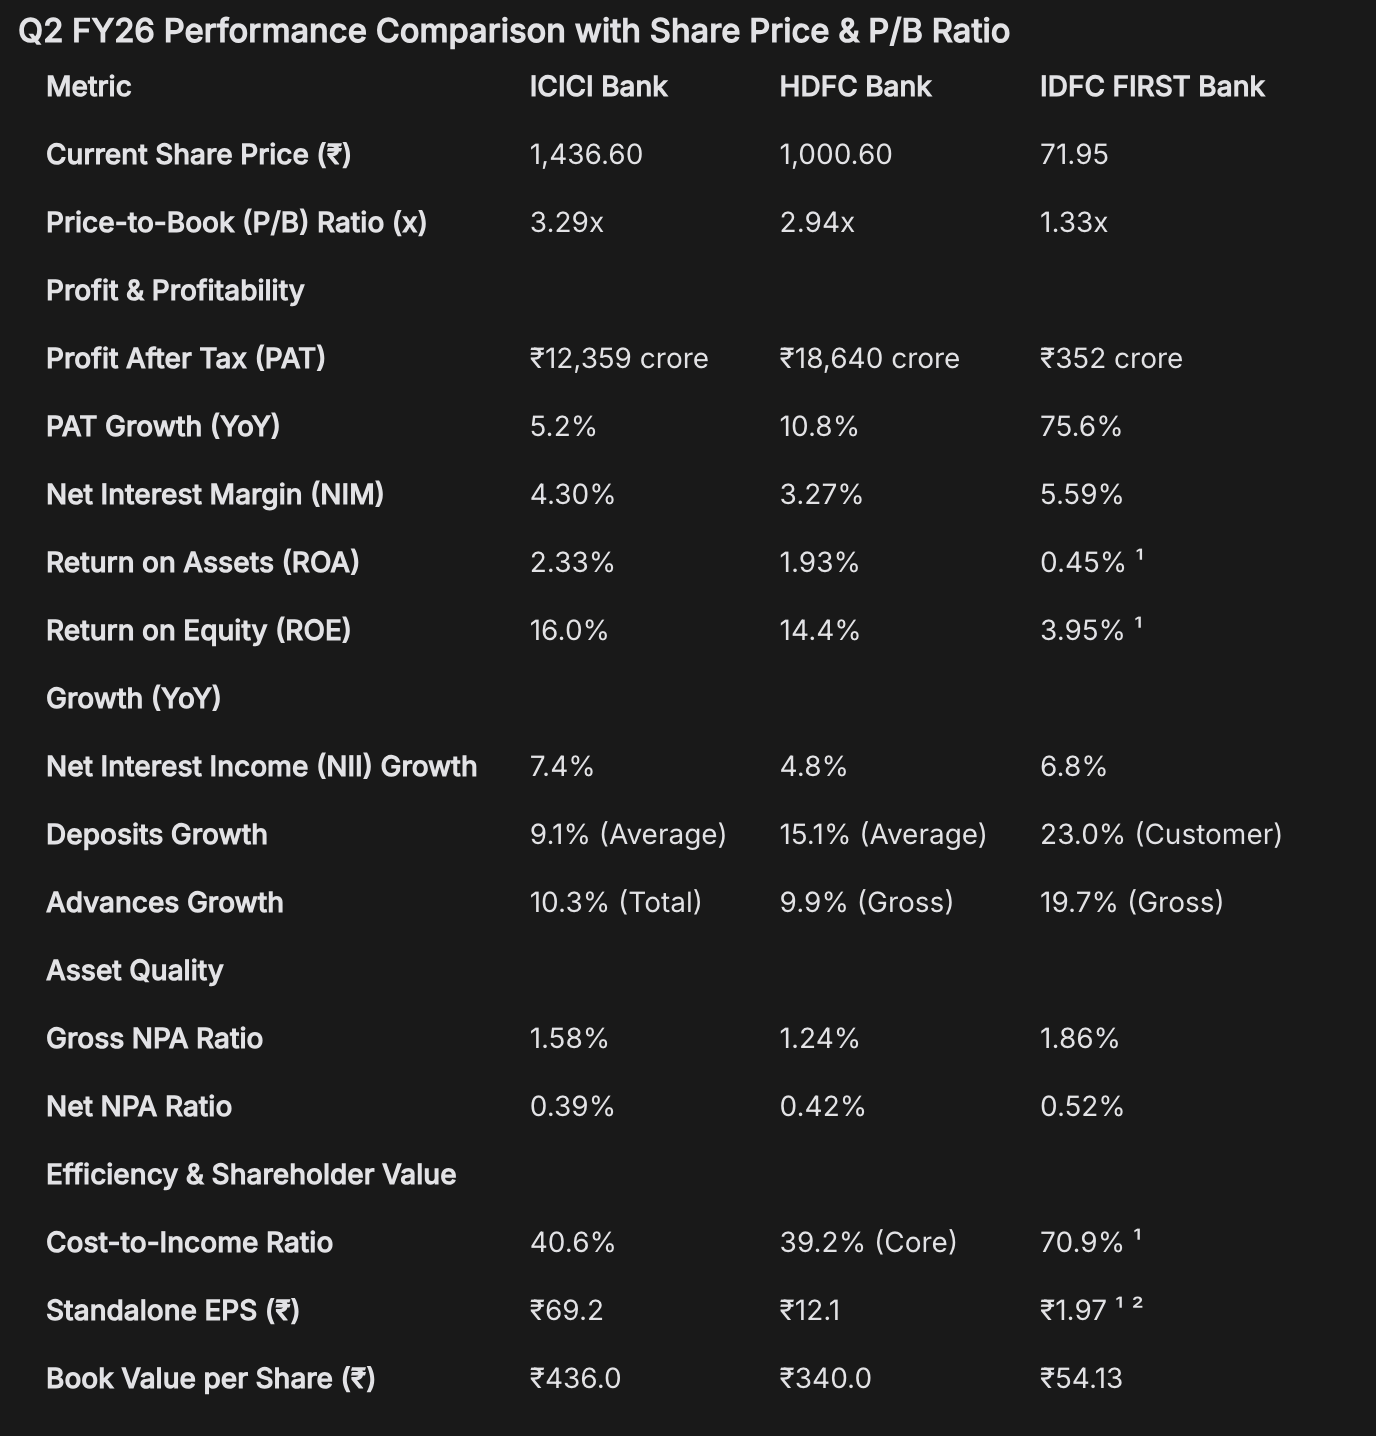The width and height of the screenshot is (1376, 1436).
Task: Click the HDFC Bank column header
Action: coord(855,87)
